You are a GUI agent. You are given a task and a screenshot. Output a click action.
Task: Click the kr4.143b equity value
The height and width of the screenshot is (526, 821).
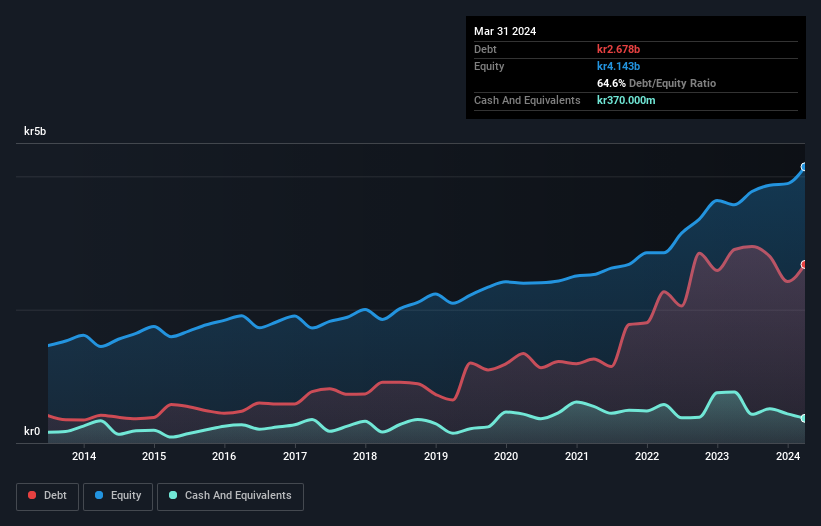[618, 66]
